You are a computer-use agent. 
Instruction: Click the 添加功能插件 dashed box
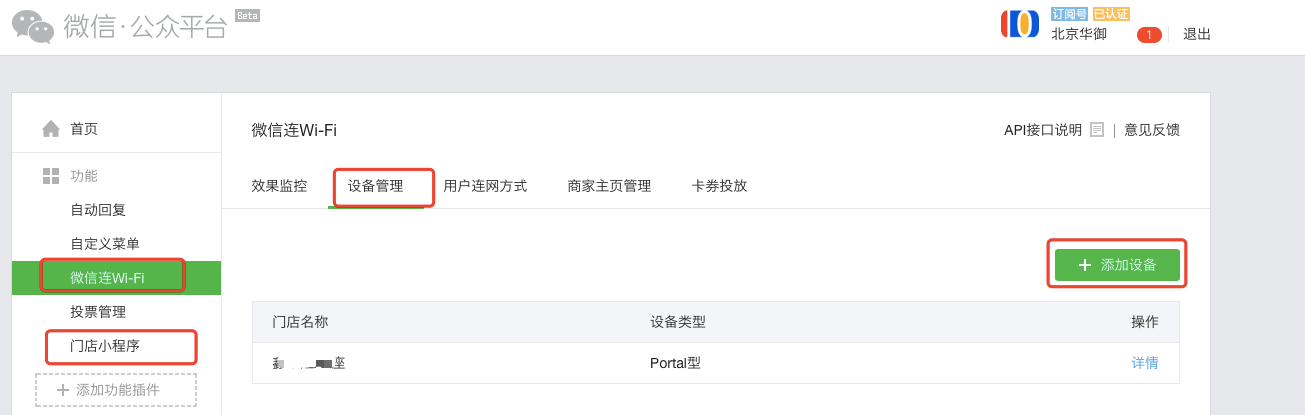pyautogui.click(x=116, y=390)
